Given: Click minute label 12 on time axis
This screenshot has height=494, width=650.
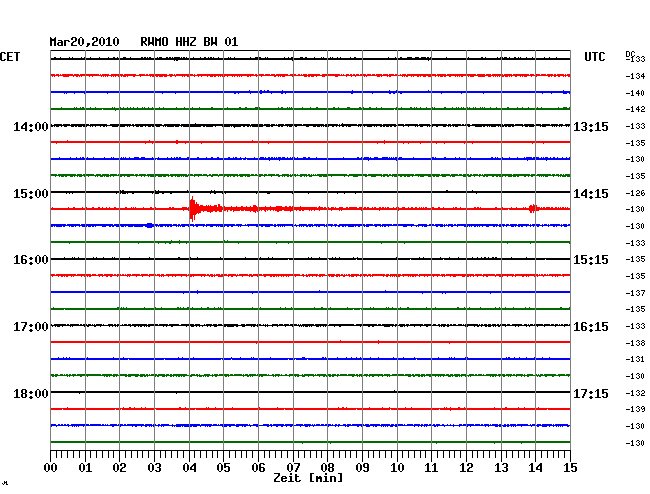Looking at the screenshot, I should pyautogui.click(x=466, y=467).
